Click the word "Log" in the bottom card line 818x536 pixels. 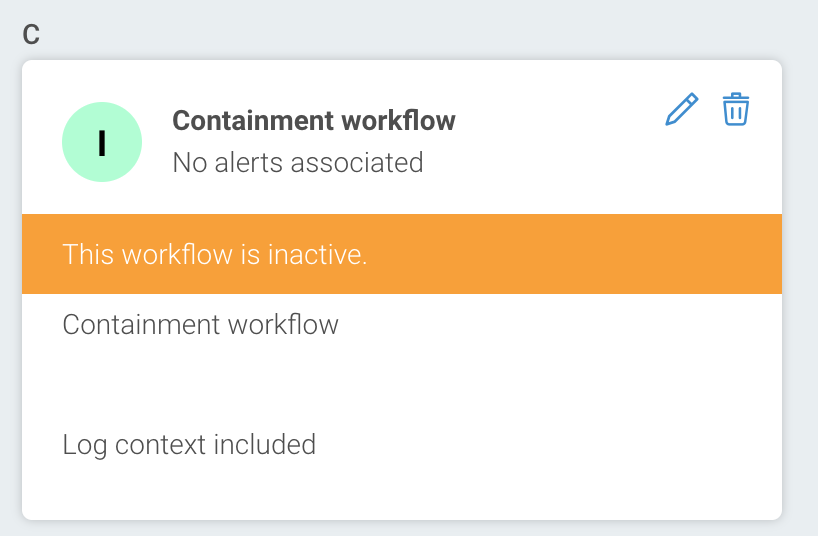coord(84,444)
